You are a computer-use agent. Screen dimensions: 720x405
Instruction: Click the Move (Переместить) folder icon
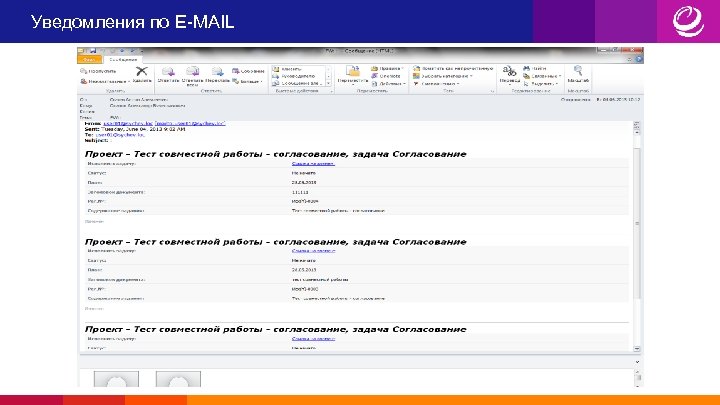pyautogui.click(x=353, y=71)
